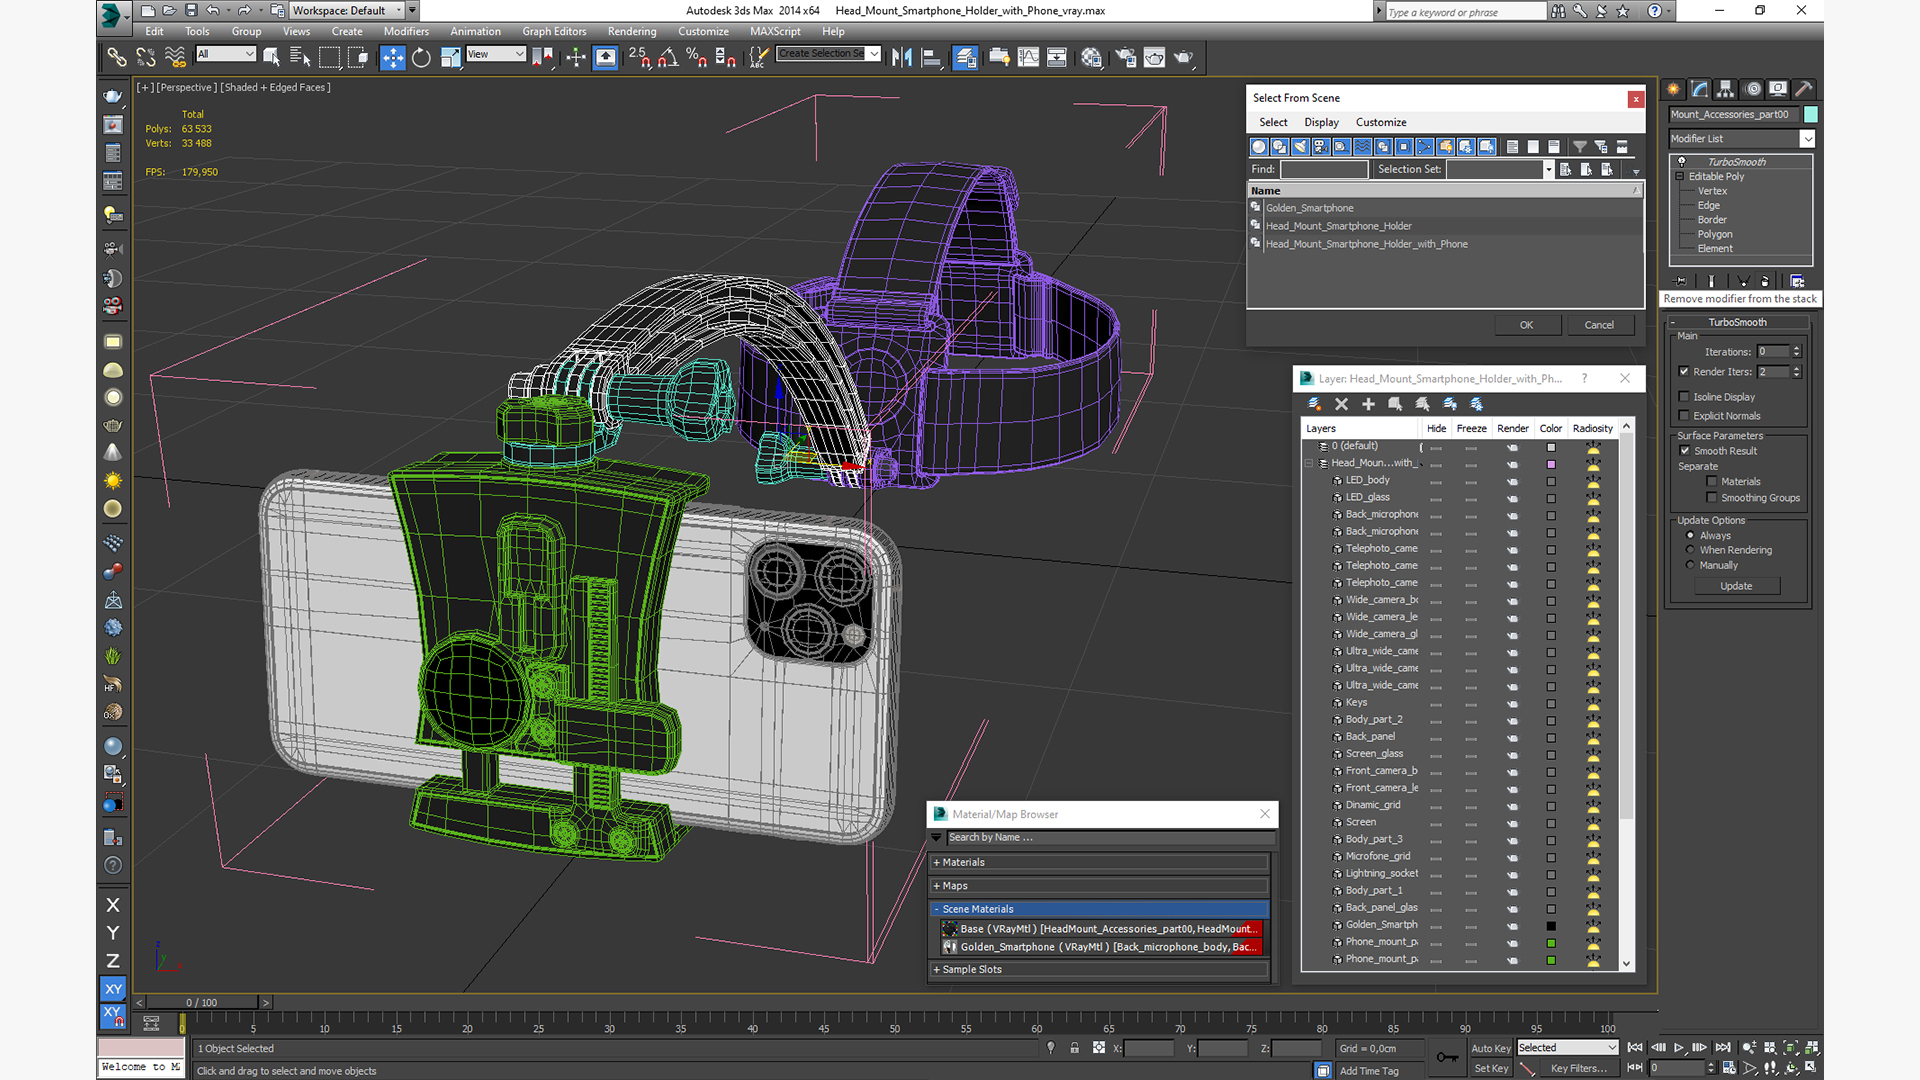The image size is (1920, 1080).
Task: Enable the Render Iters checkbox
Action: (1684, 371)
